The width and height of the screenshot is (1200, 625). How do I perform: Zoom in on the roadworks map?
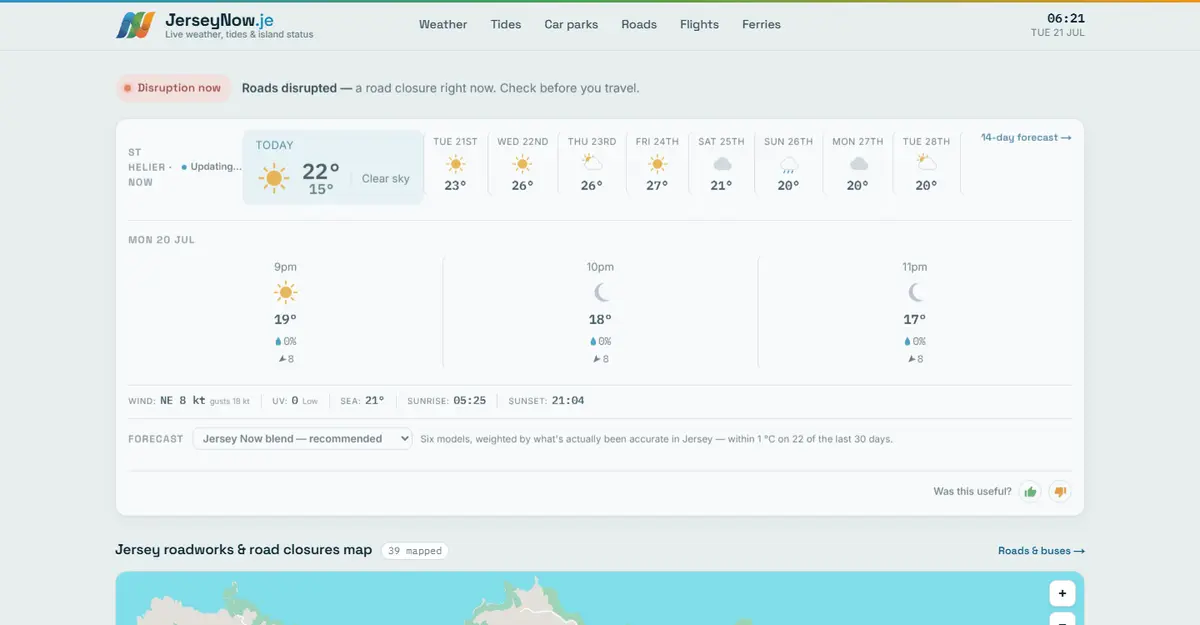click(1062, 594)
